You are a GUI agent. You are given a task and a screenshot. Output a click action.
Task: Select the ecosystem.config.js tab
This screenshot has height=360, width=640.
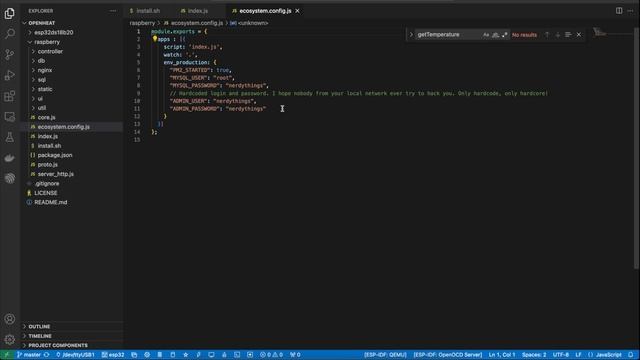tap(265, 11)
